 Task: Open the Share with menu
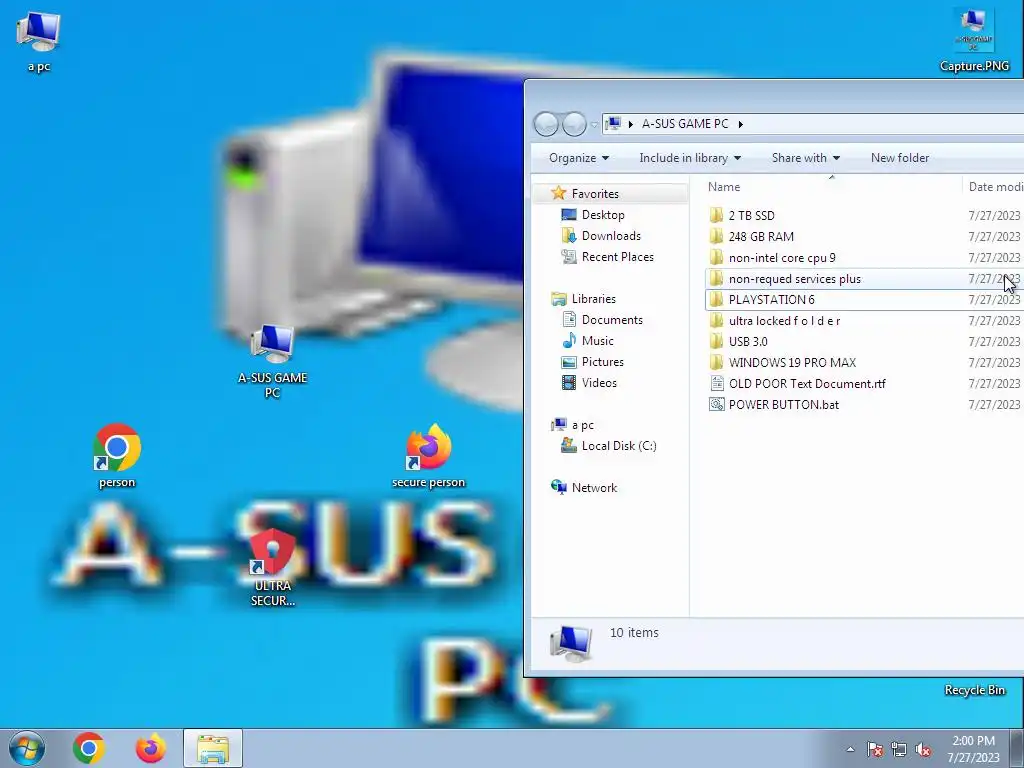pyautogui.click(x=805, y=158)
